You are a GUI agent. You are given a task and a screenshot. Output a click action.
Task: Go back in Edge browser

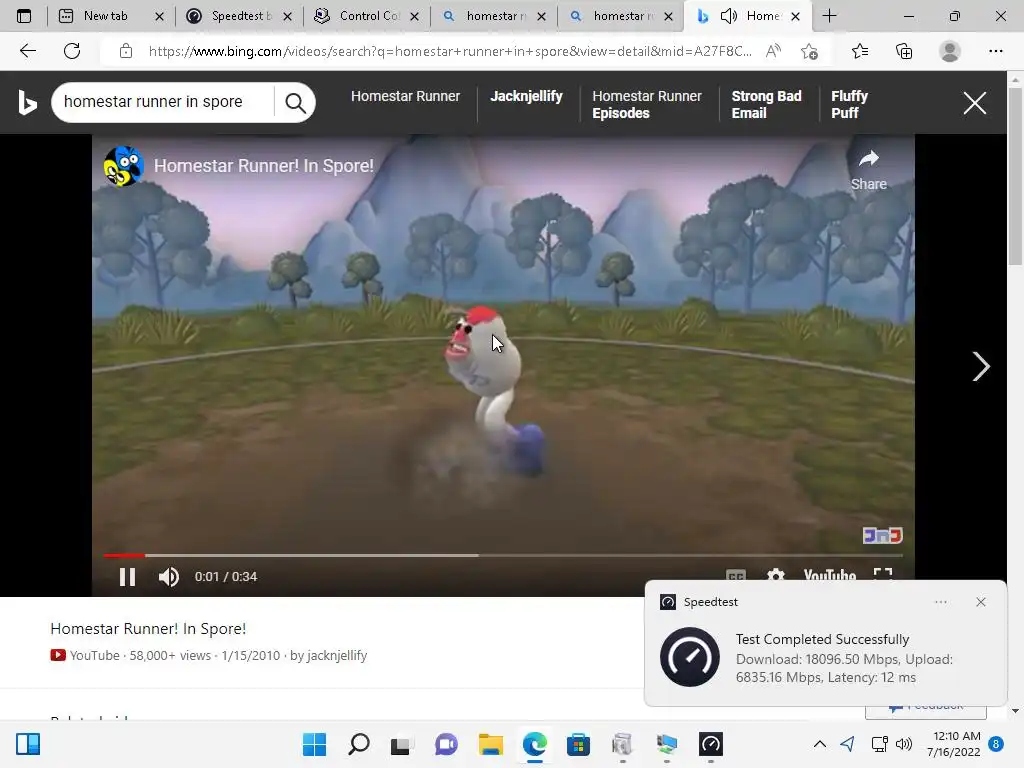(x=27, y=51)
